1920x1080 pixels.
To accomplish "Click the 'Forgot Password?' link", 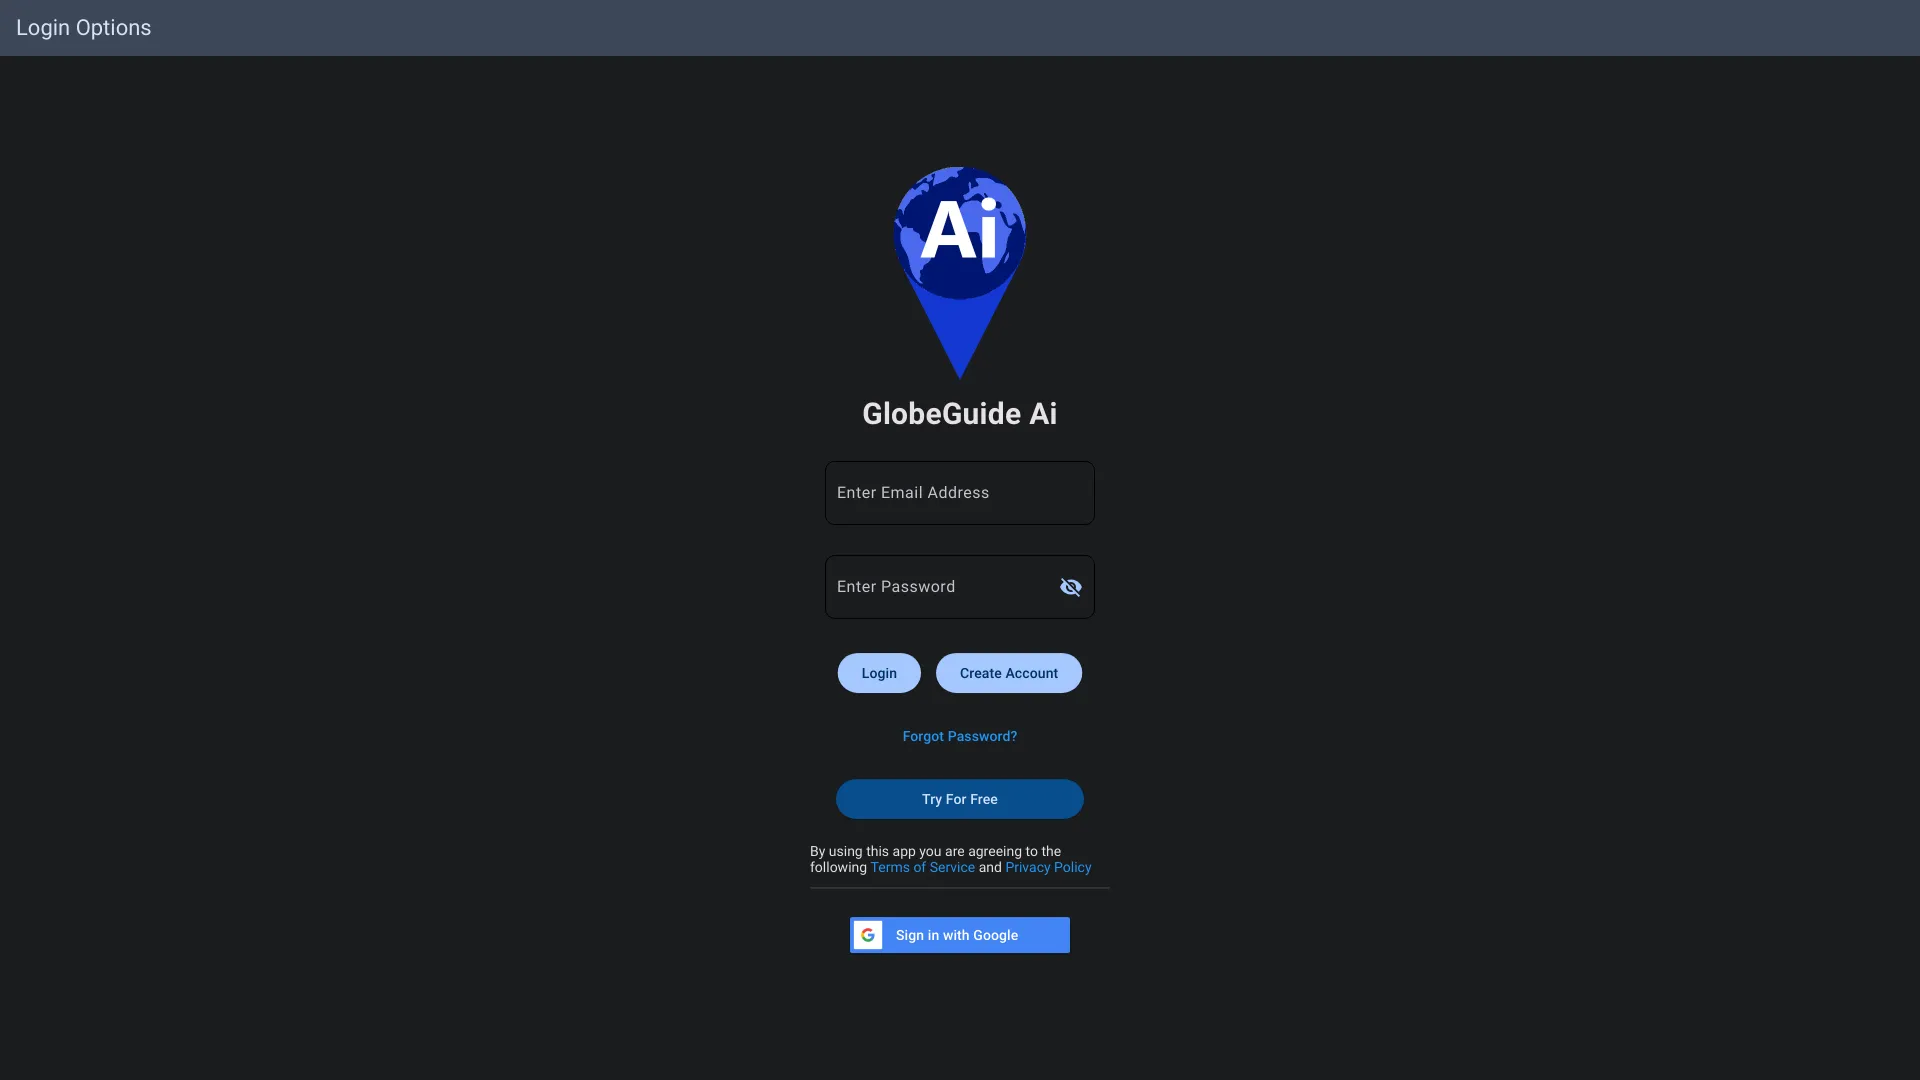I will point(960,736).
